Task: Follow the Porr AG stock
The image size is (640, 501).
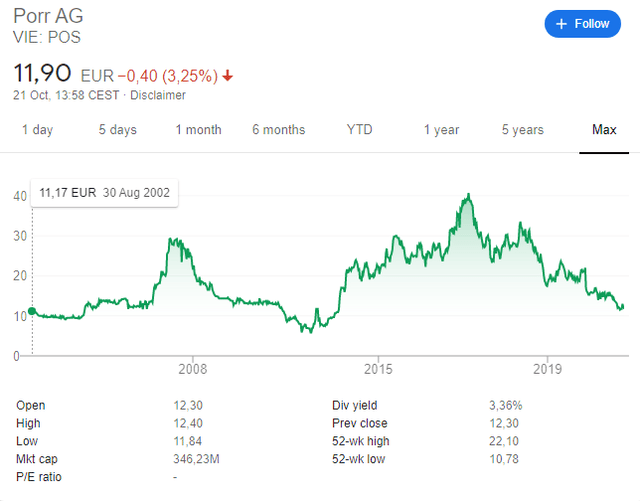Action: click(582, 24)
